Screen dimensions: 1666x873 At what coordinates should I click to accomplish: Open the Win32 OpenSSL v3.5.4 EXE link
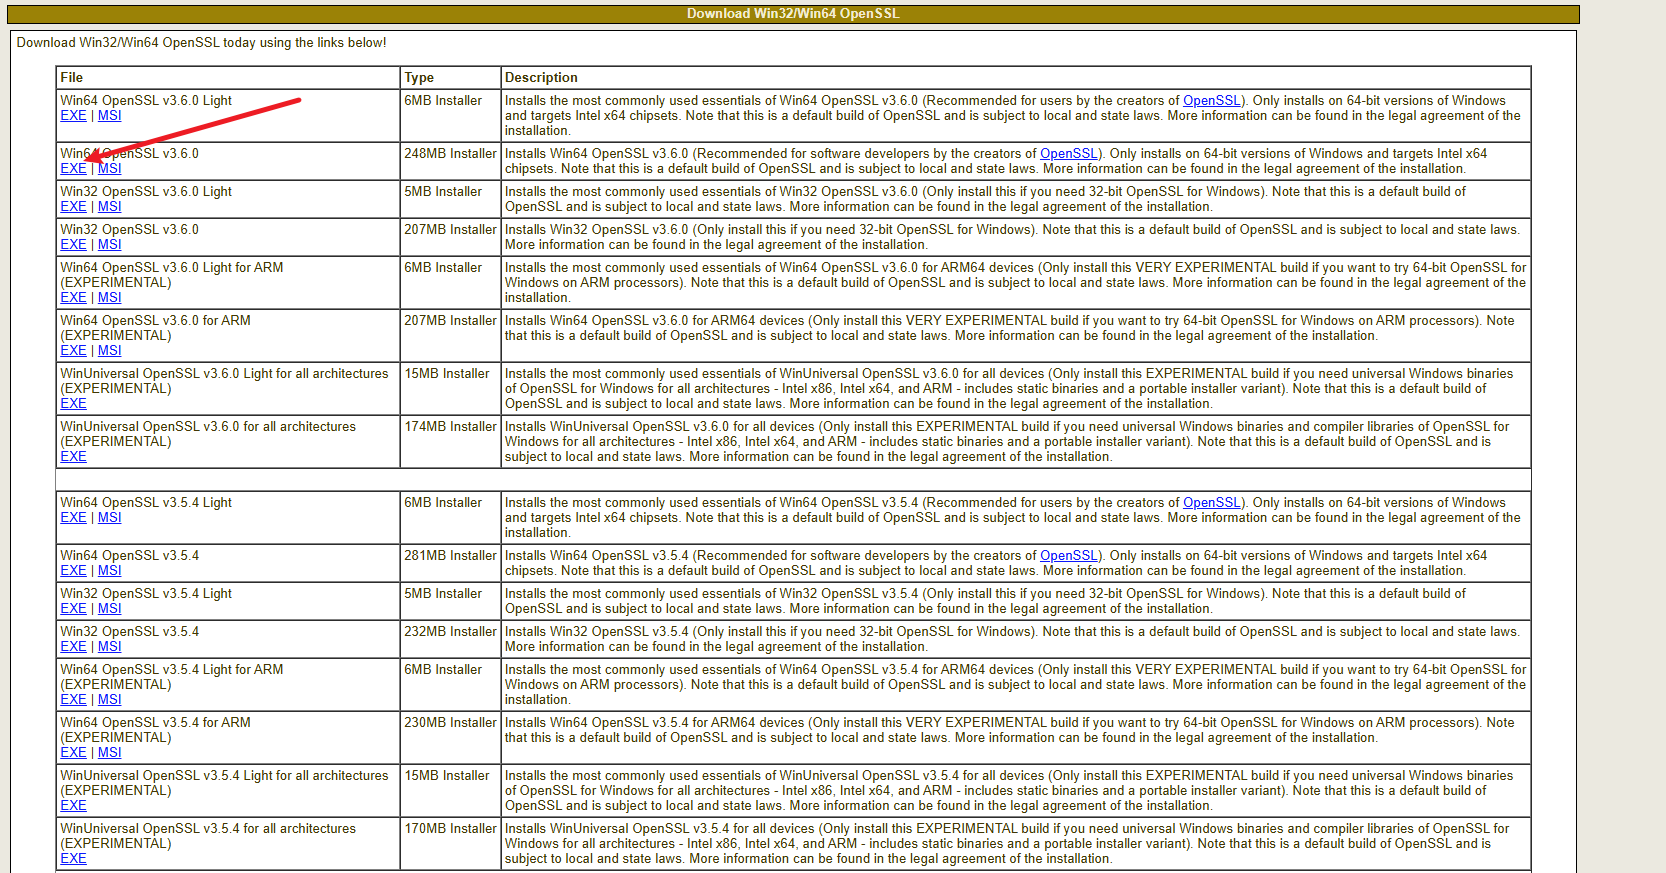(73, 647)
